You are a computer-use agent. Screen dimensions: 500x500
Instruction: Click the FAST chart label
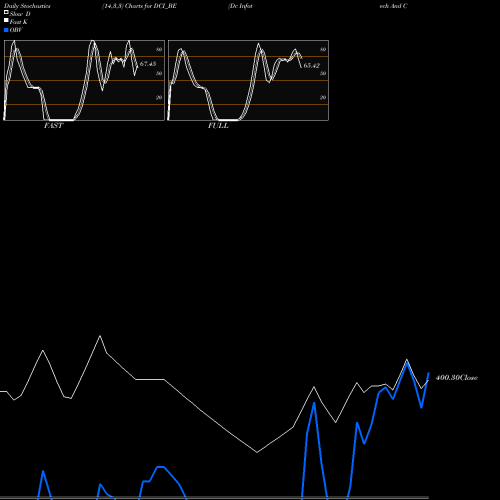pyautogui.click(x=53, y=126)
